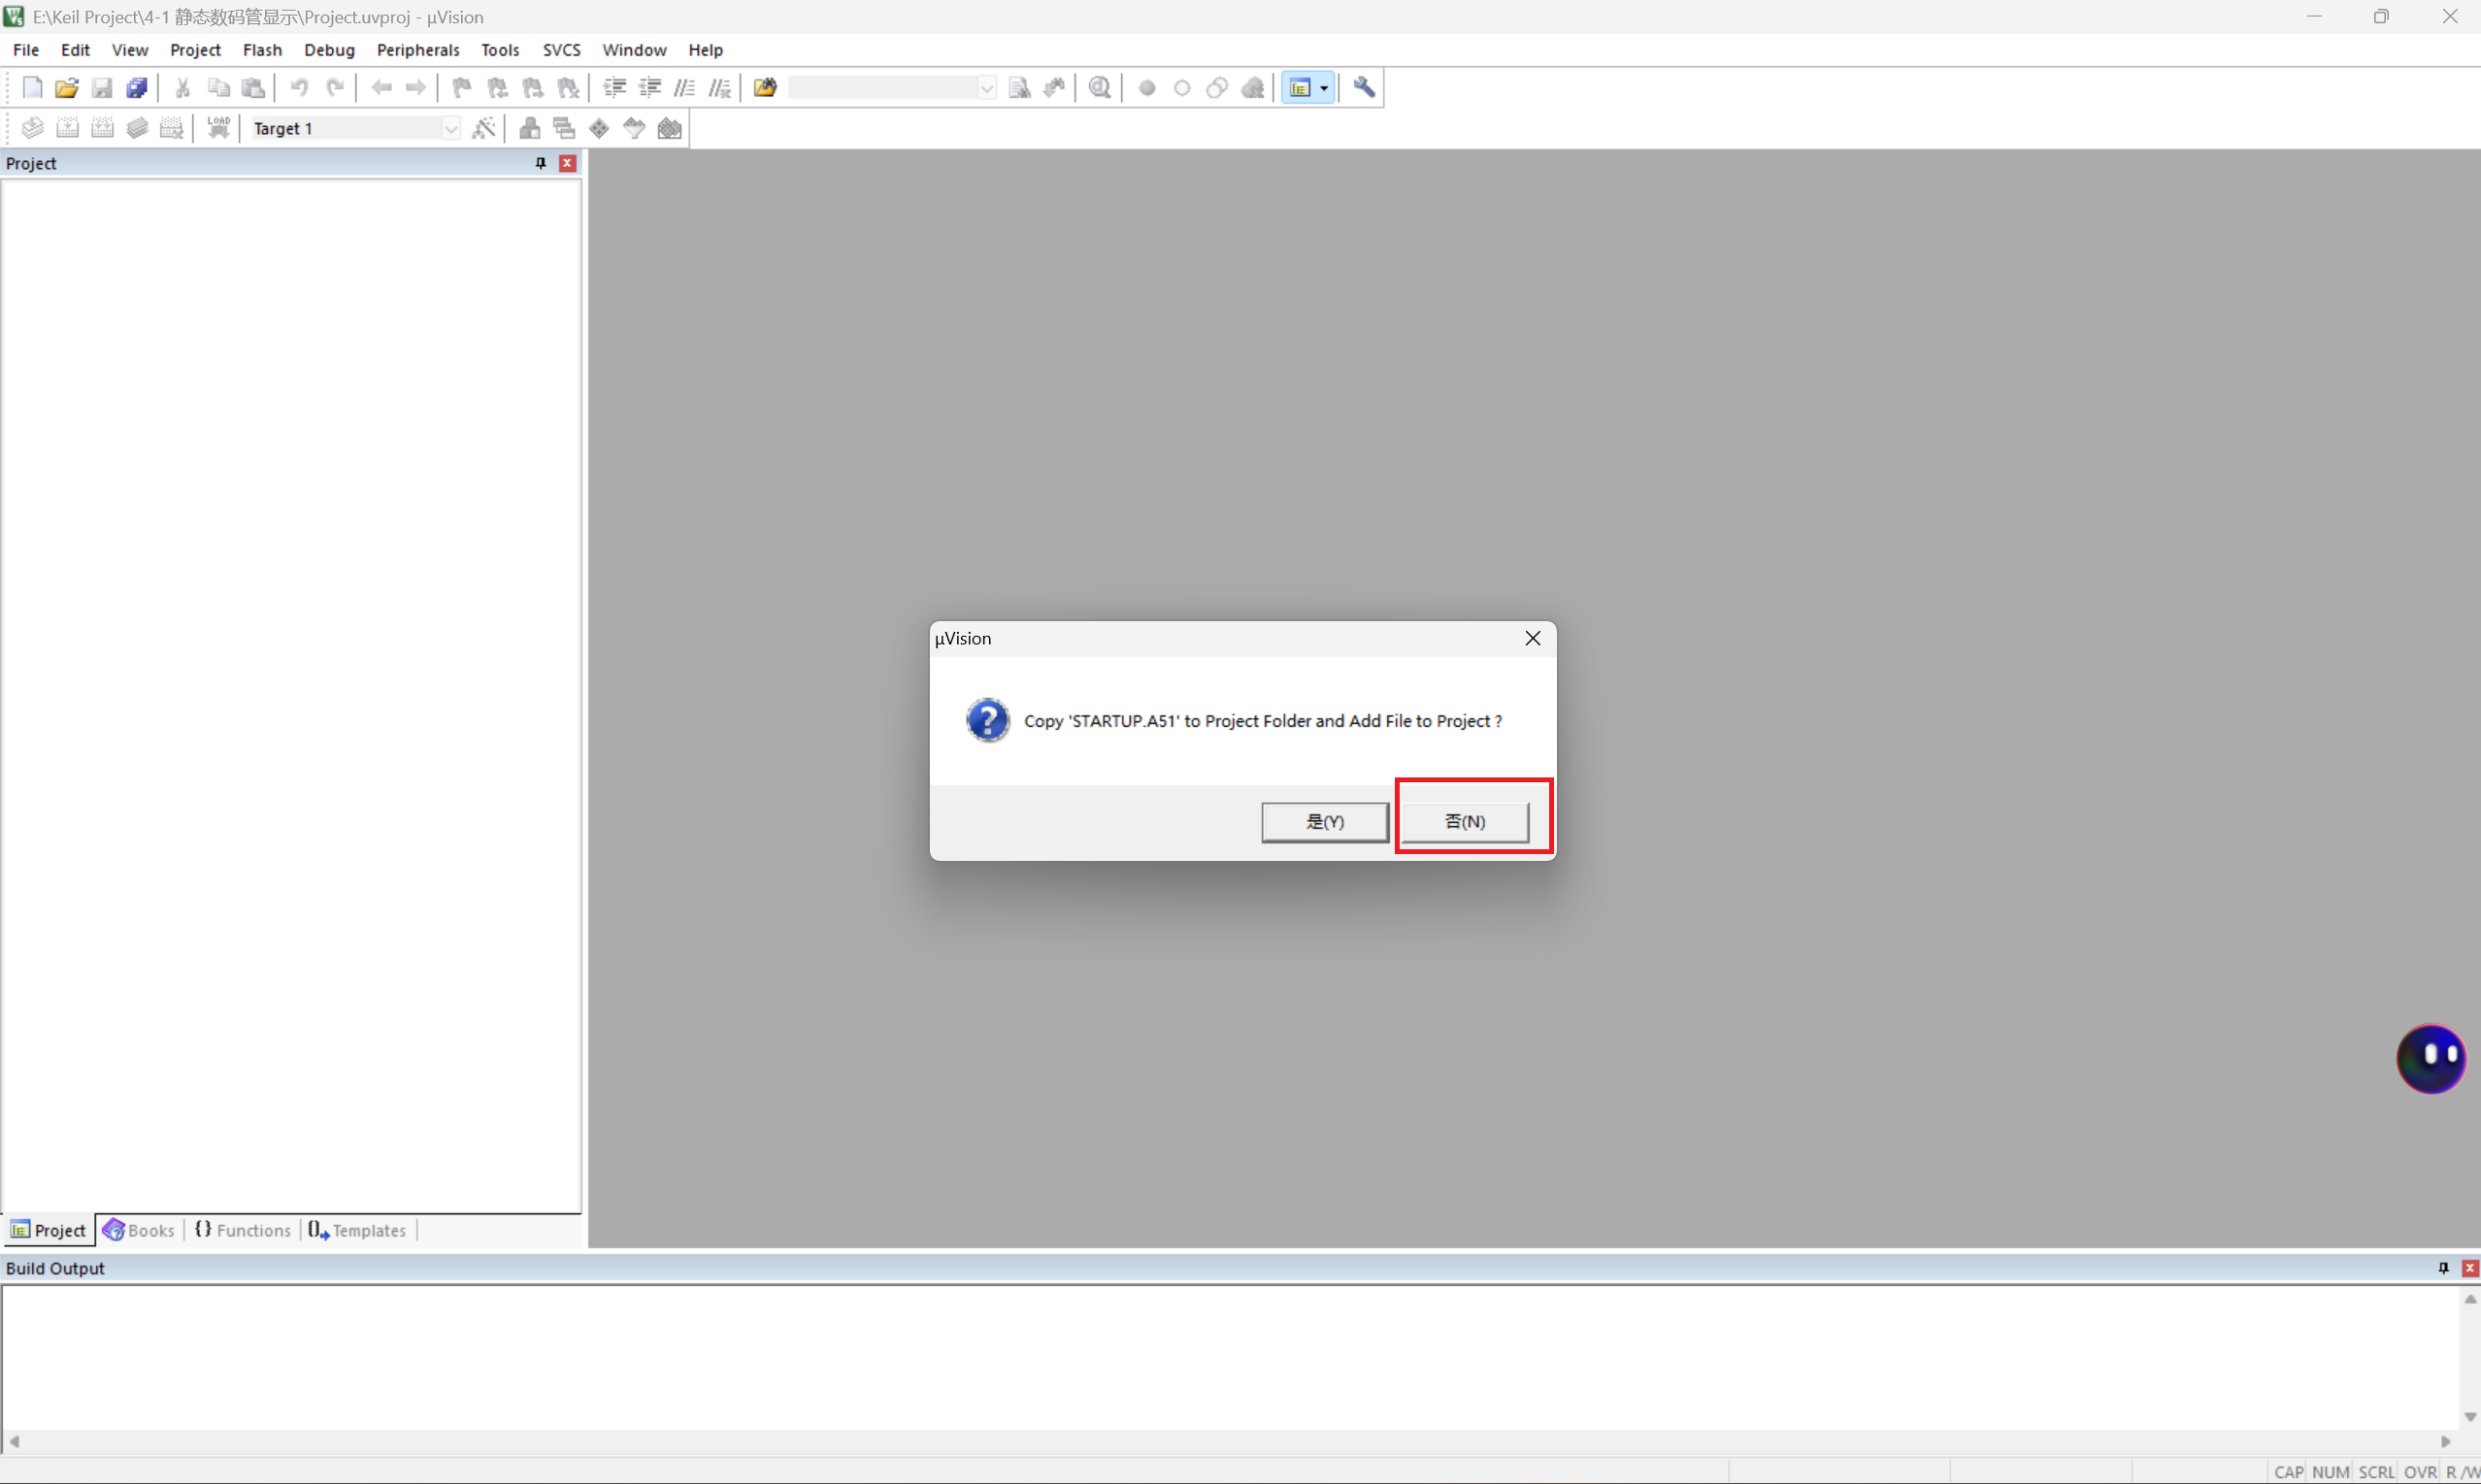Screen dimensions: 2481x1484
Task: Expand the window layout dropdown arrow
Action: [1324, 88]
